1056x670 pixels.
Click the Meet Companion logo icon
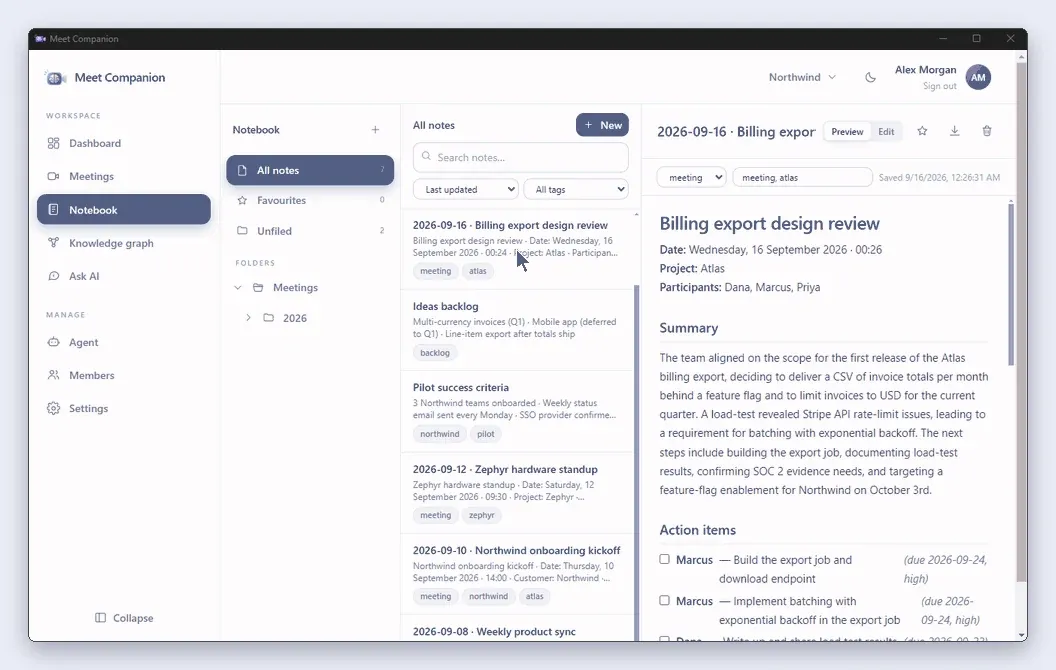(x=55, y=78)
